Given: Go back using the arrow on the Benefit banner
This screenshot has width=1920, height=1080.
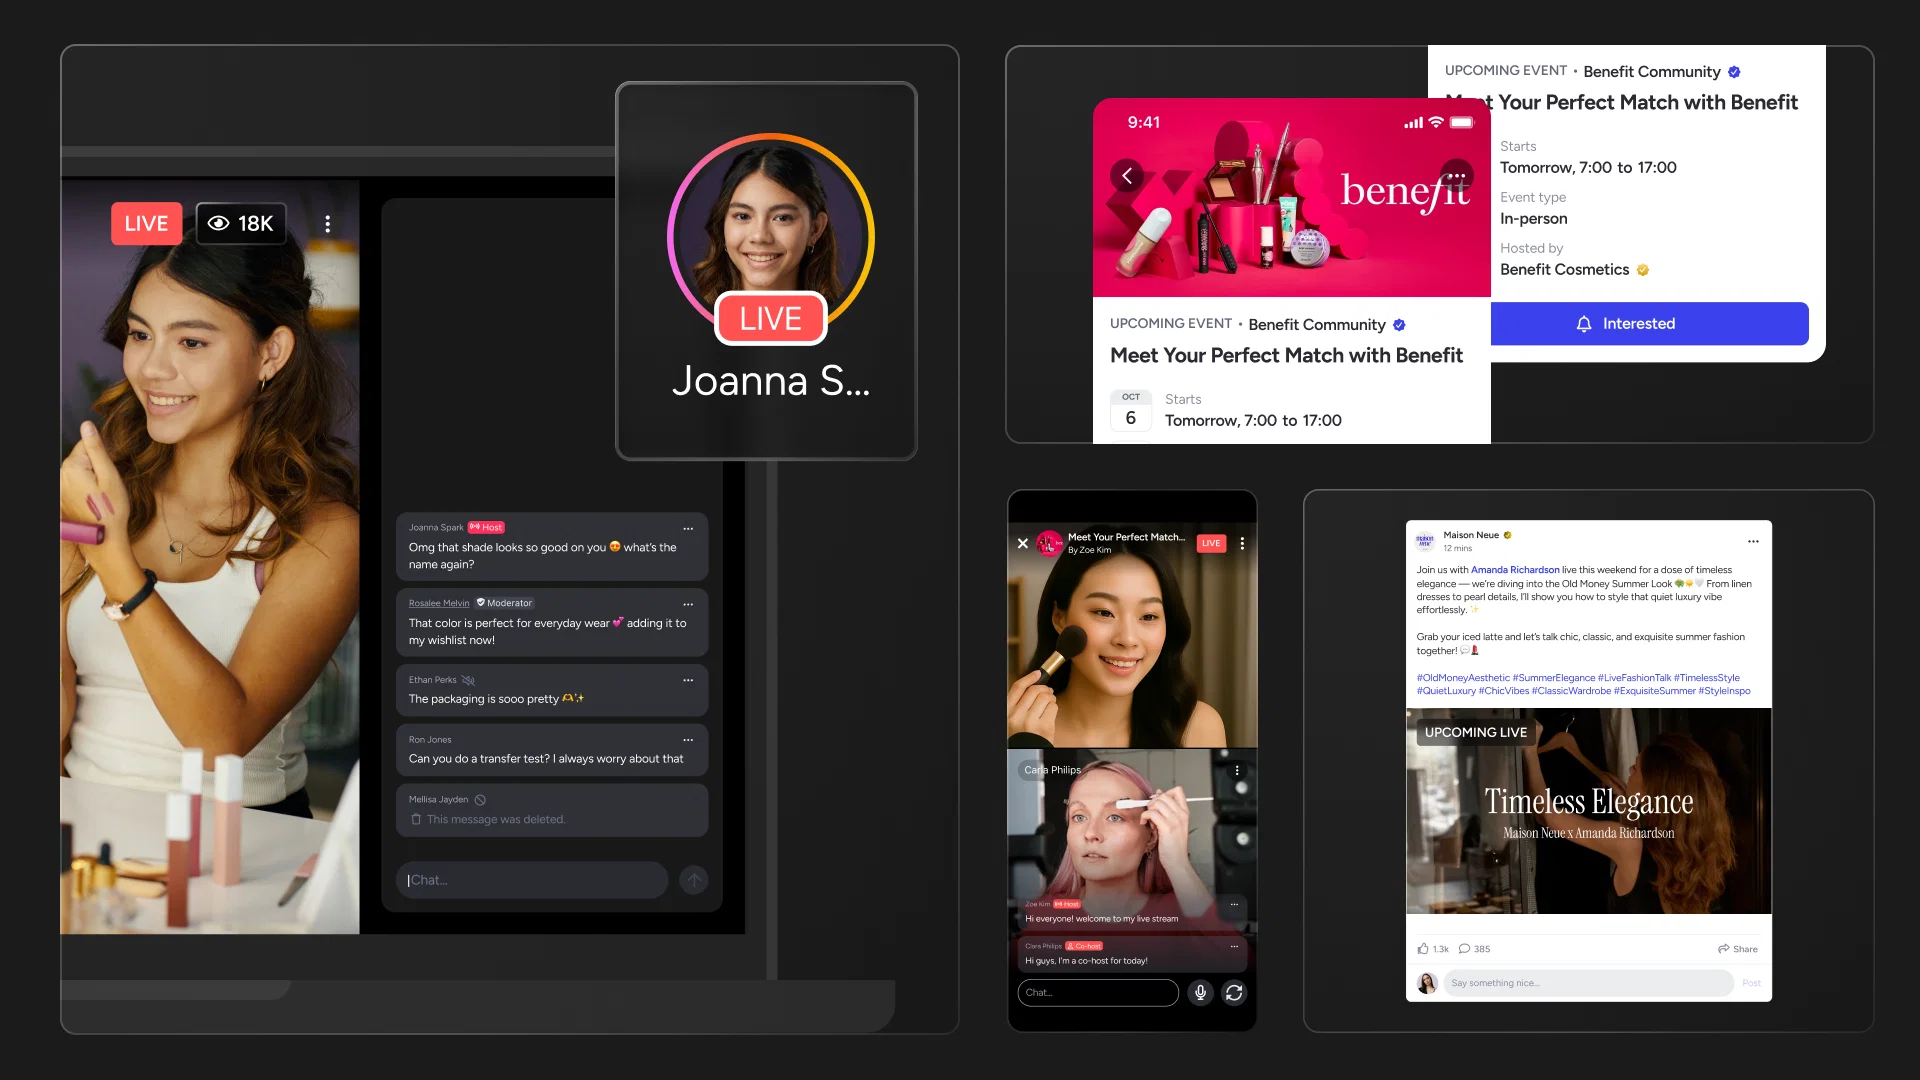Looking at the screenshot, I should [1127, 176].
